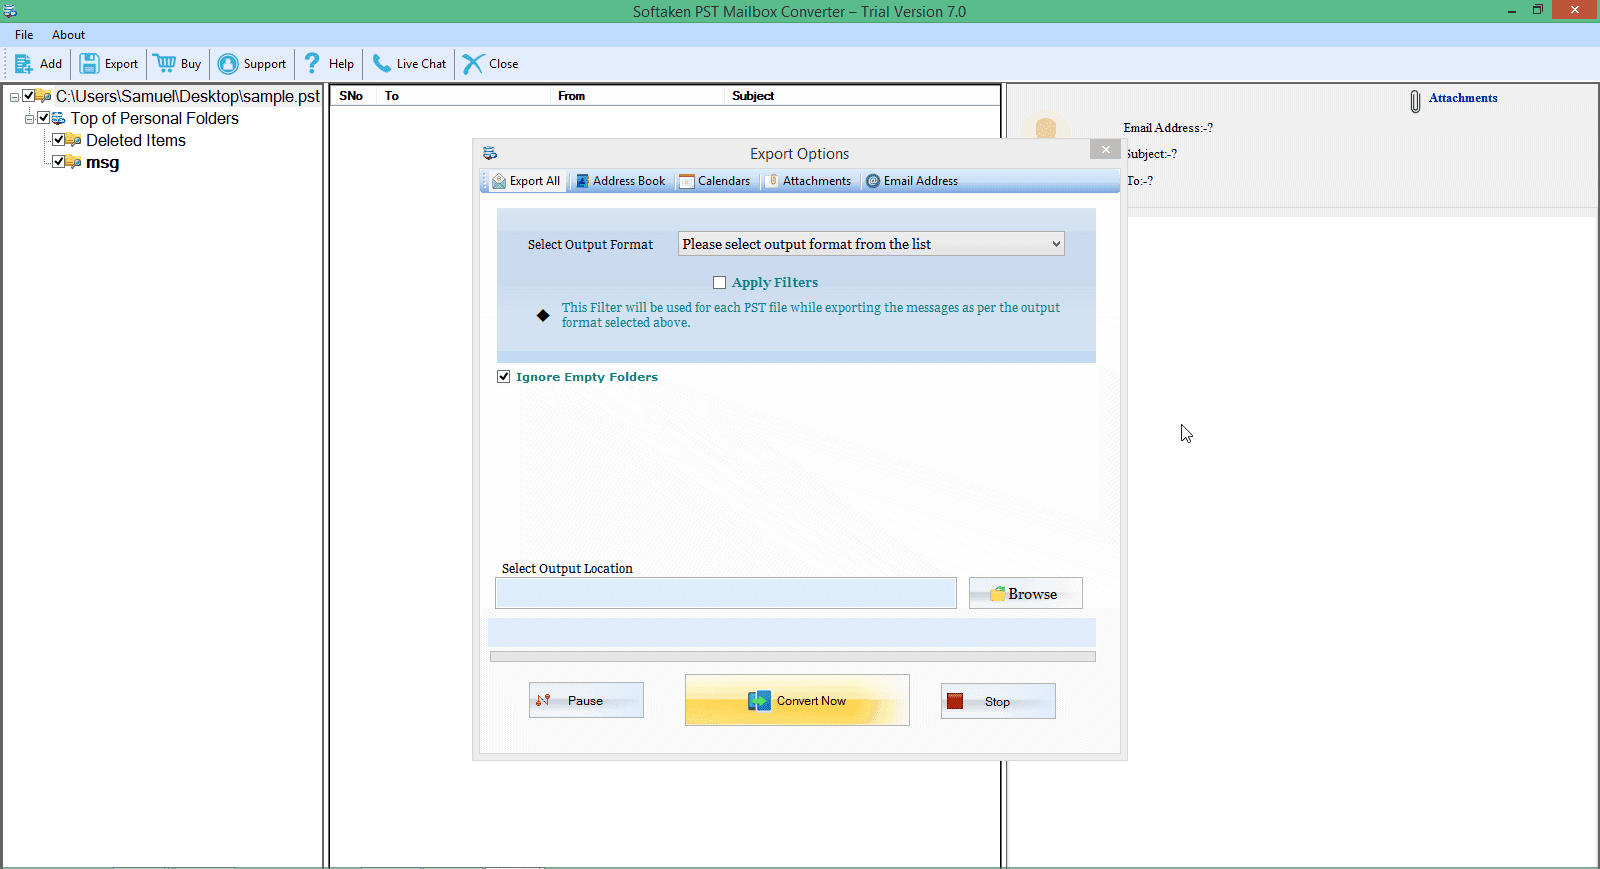Switch to the Export All tab
The height and width of the screenshot is (869, 1600).
(x=526, y=181)
